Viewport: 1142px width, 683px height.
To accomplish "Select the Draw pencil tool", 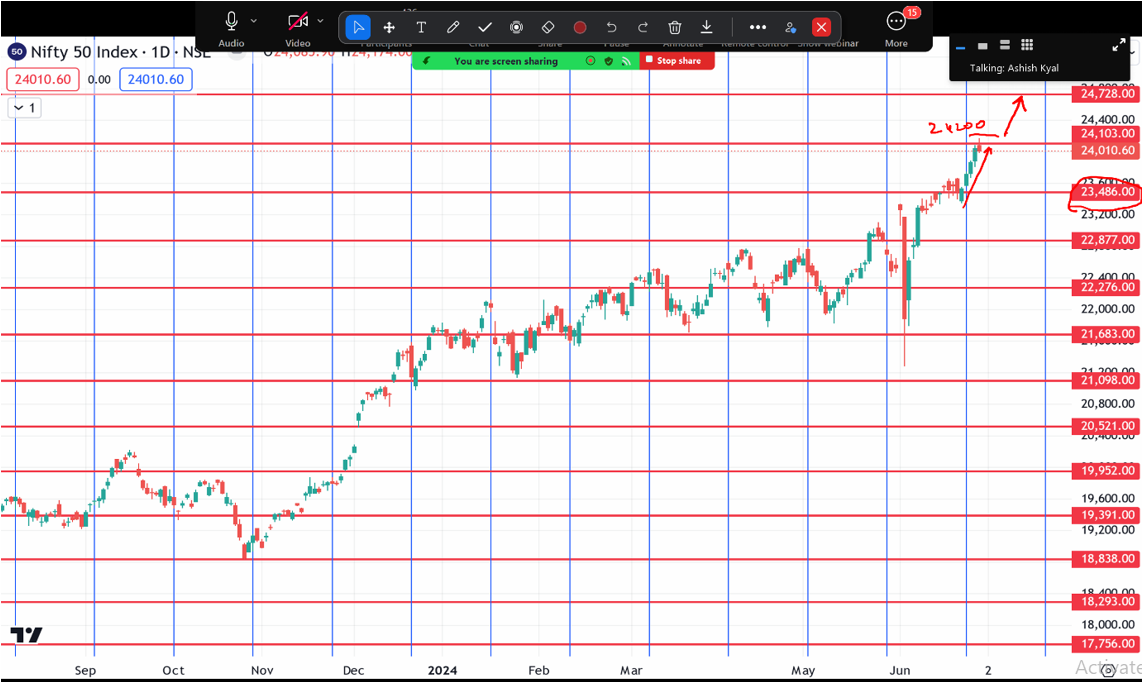I will [453, 28].
